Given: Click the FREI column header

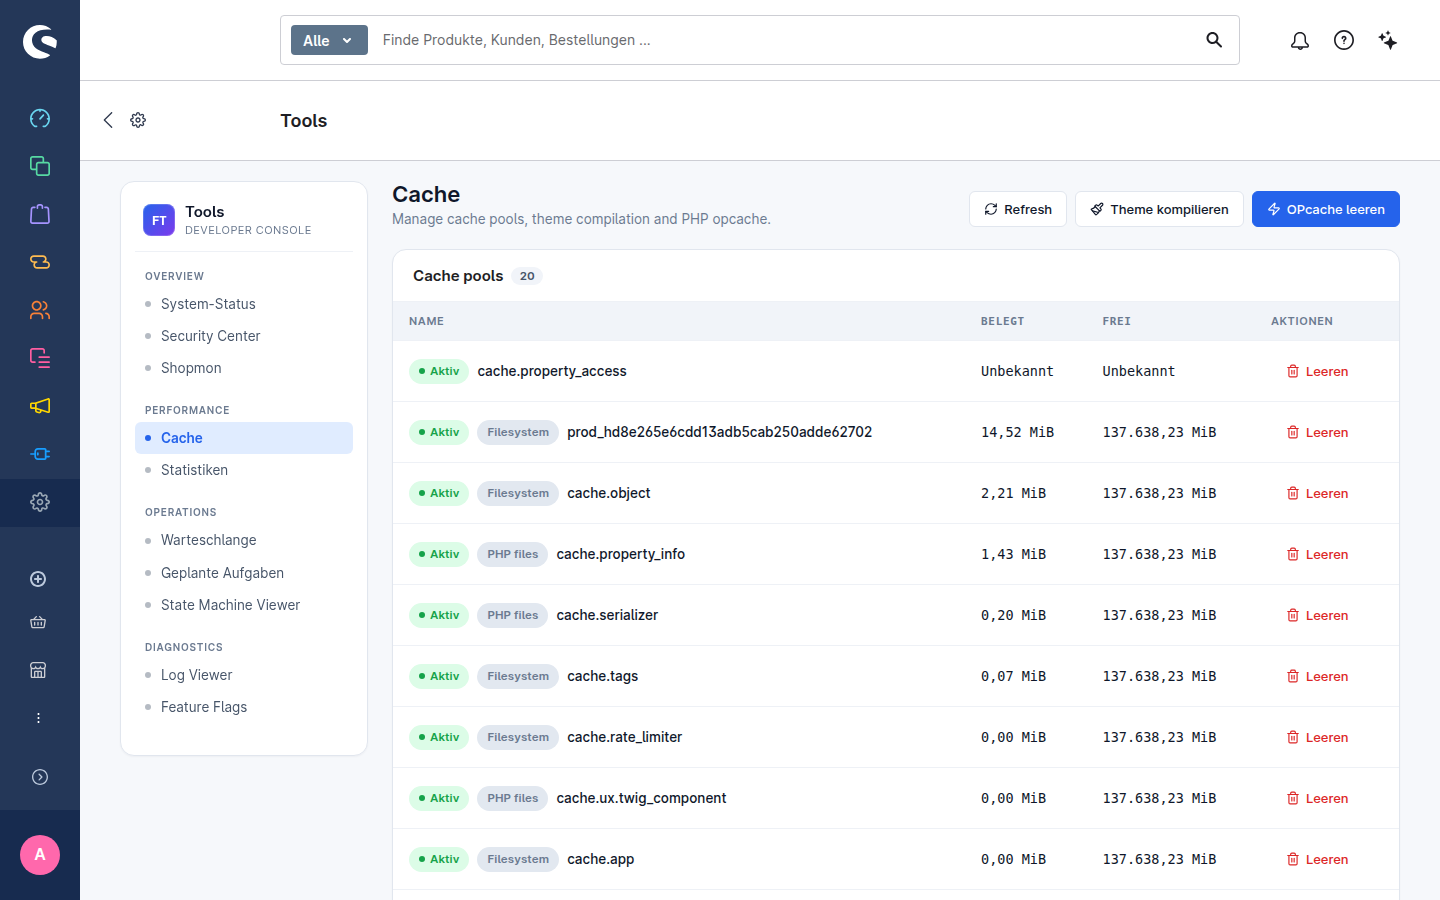Looking at the screenshot, I should pos(1116,321).
